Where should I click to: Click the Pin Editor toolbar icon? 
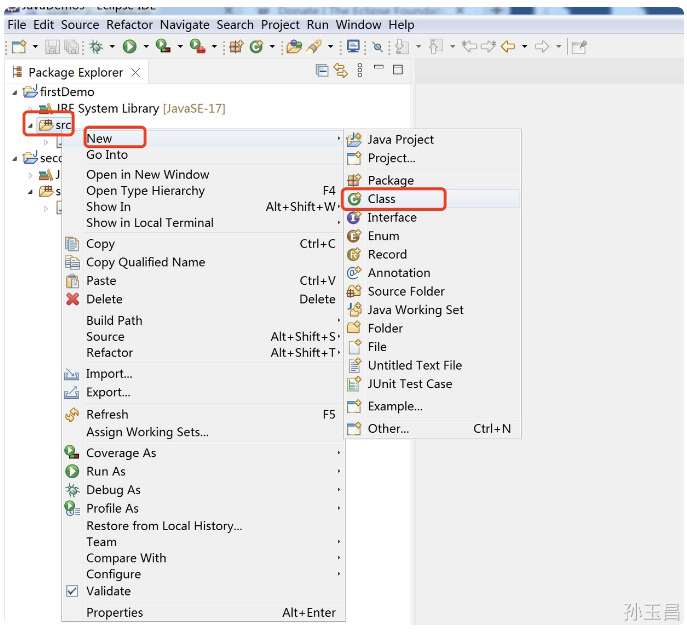click(x=579, y=46)
